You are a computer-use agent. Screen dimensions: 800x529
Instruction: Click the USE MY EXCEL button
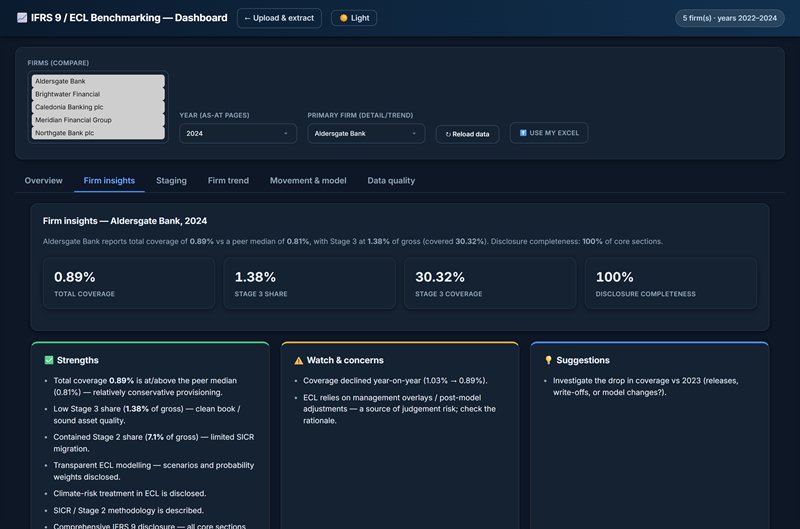(x=549, y=133)
